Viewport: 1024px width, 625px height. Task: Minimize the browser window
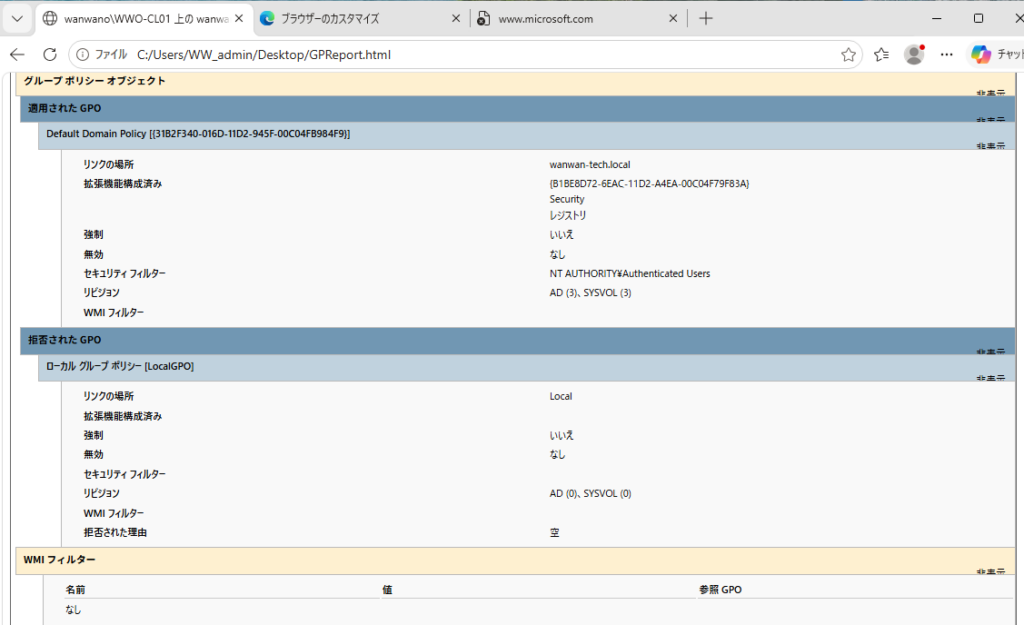point(936,18)
